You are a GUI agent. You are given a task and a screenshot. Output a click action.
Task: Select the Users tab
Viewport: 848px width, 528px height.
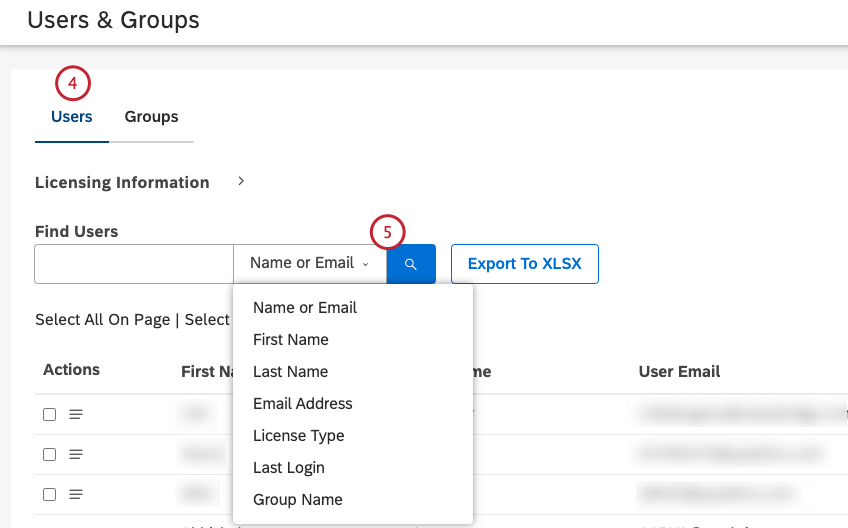[72, 117]
